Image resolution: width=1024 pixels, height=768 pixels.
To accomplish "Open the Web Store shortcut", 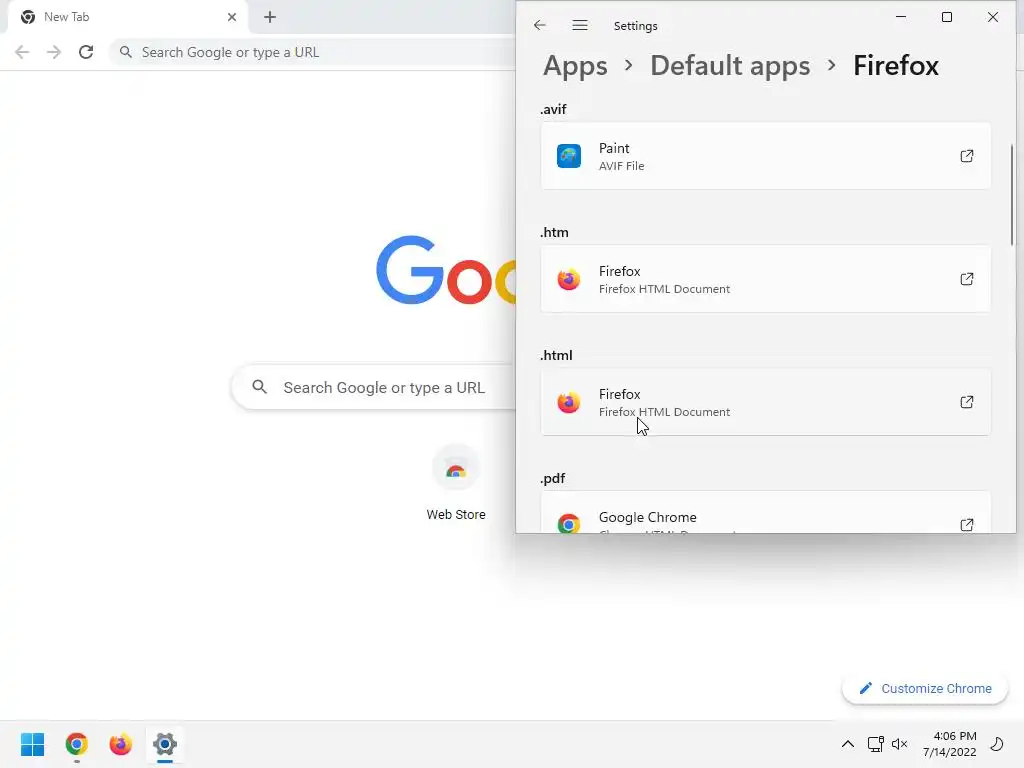I will click(456, 482).
